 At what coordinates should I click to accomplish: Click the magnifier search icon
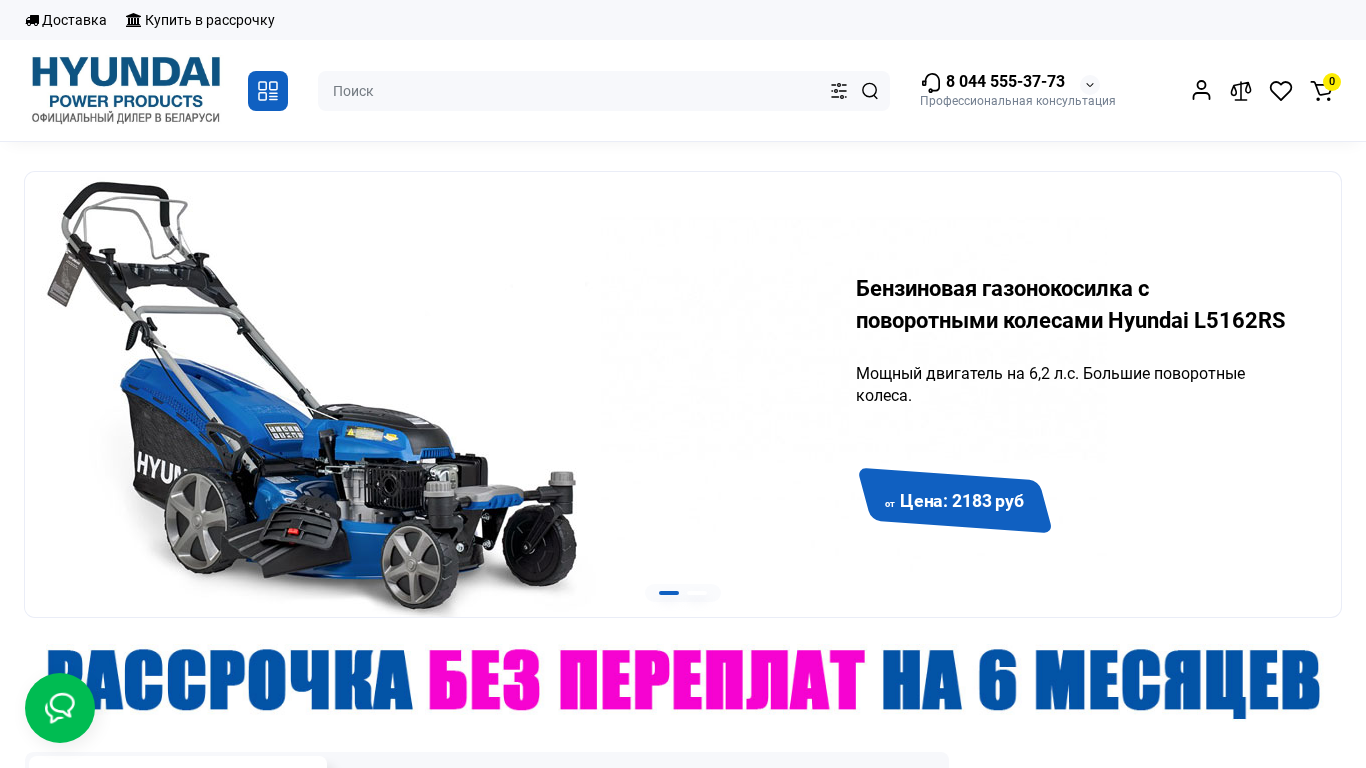point(870,91)
